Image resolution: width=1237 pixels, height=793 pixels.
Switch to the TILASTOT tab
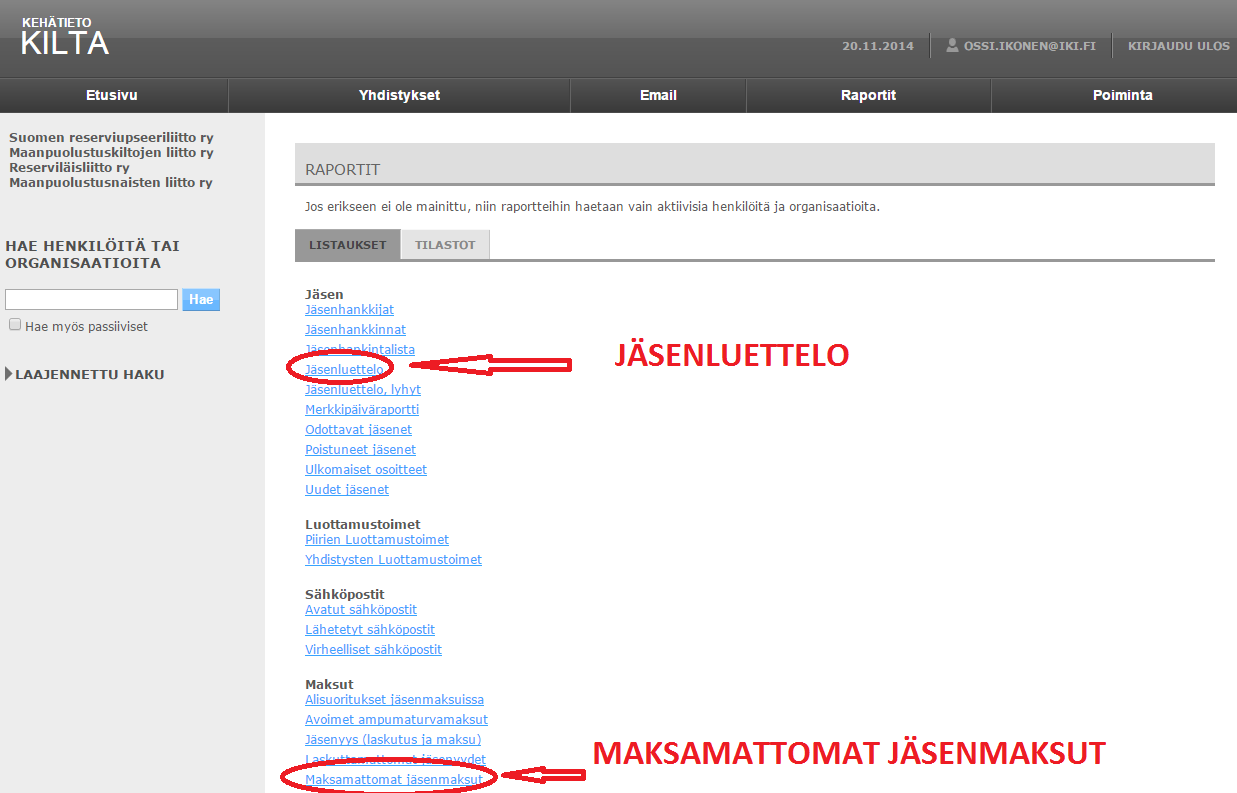445,245
